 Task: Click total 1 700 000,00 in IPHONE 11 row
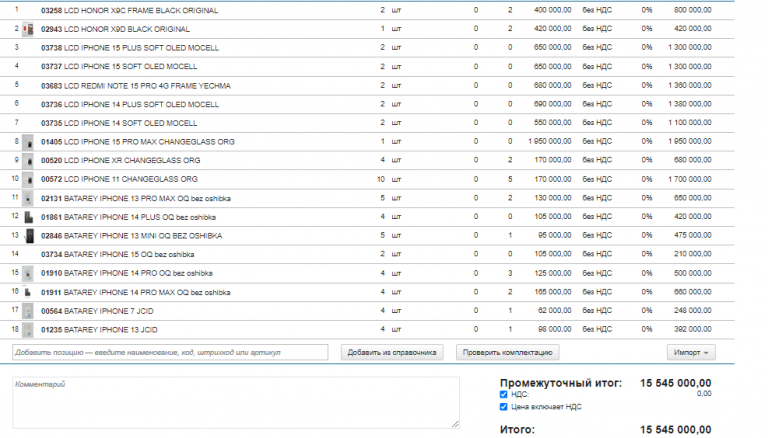click(x=690, y=179)
